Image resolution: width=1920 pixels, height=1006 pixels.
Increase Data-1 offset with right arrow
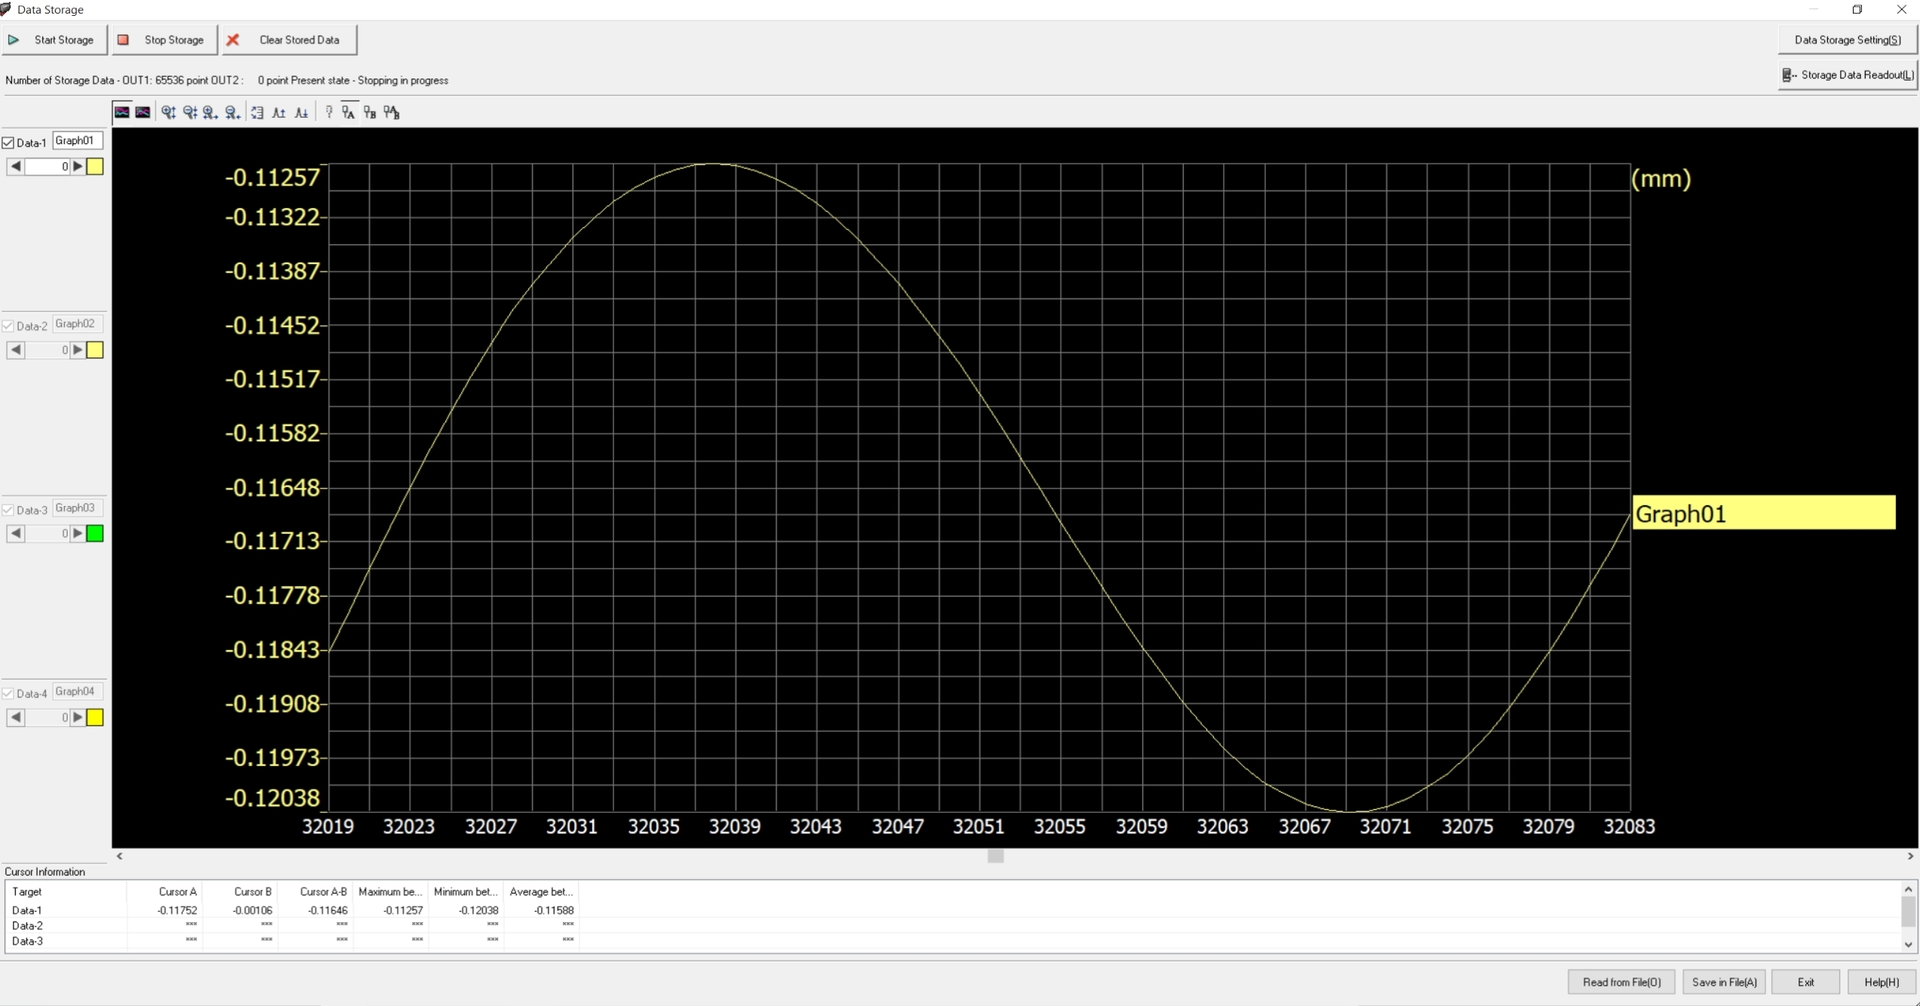point(78,167)
